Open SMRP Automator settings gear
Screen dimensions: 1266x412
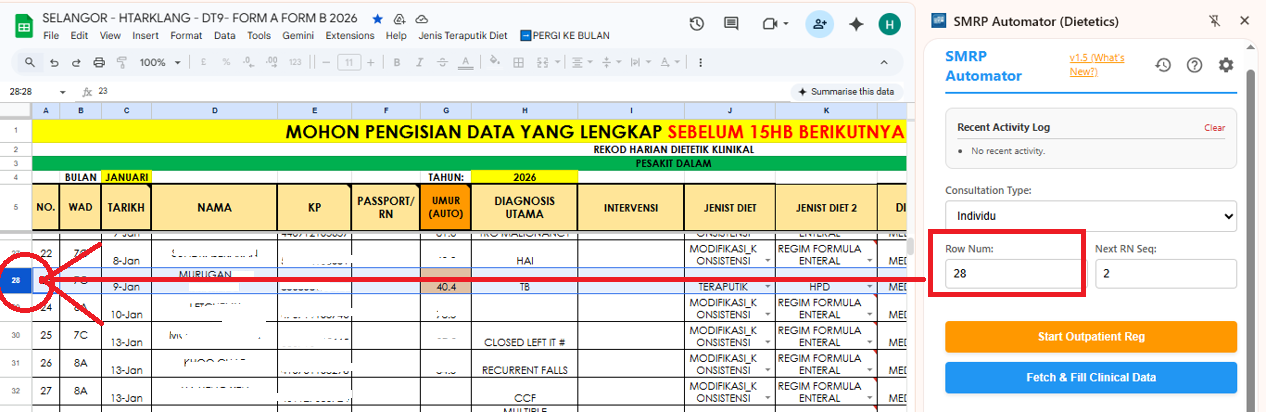1226,65
